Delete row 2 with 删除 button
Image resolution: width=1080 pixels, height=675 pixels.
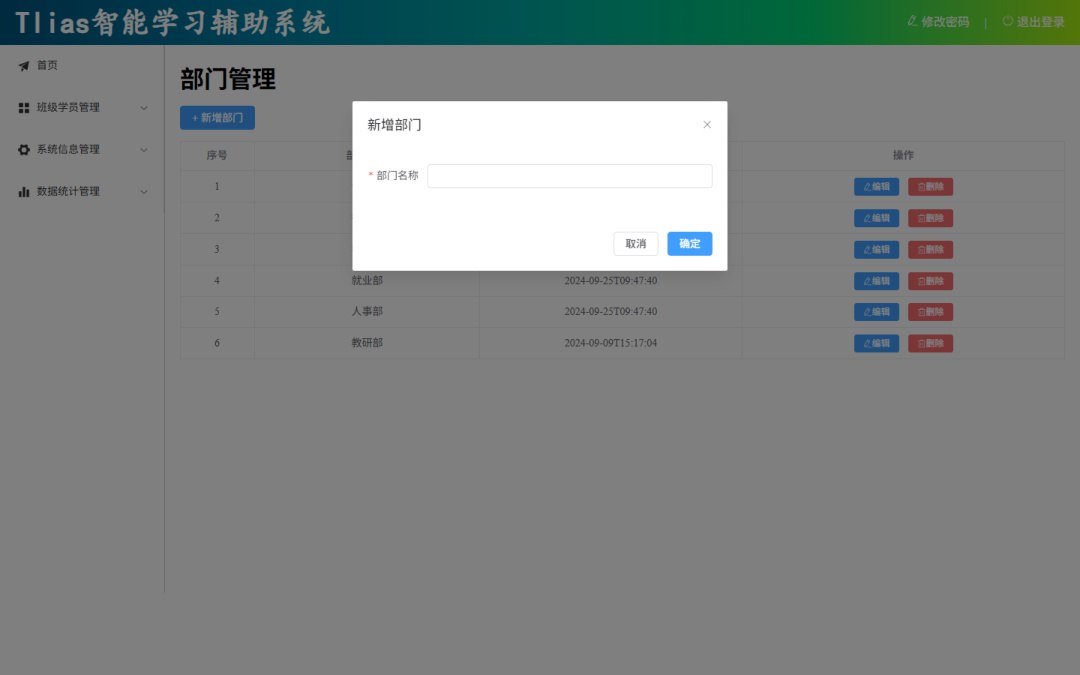[x=931, y=218]
